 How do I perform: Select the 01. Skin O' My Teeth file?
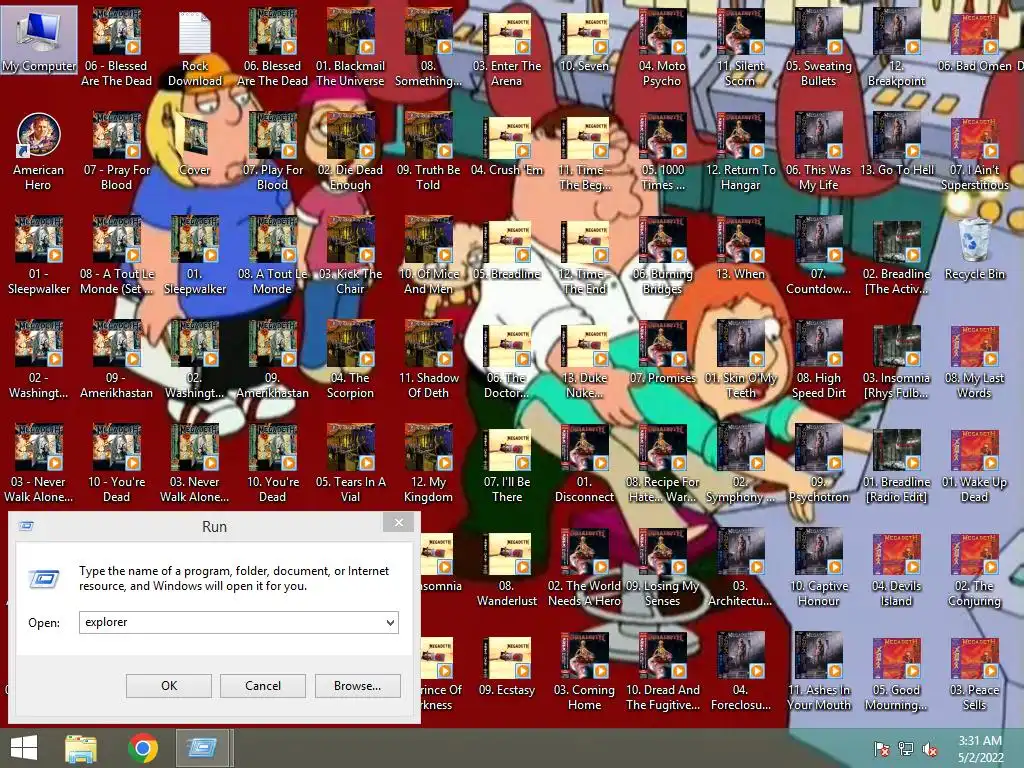tap(740, 359)
